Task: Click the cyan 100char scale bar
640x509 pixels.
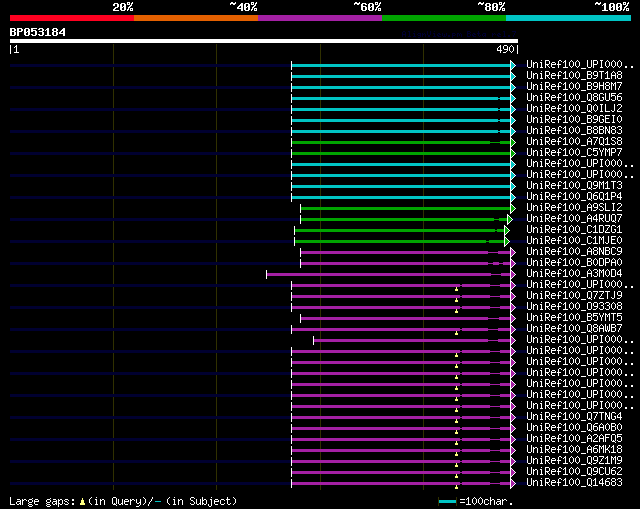Action: click(447, 502)
